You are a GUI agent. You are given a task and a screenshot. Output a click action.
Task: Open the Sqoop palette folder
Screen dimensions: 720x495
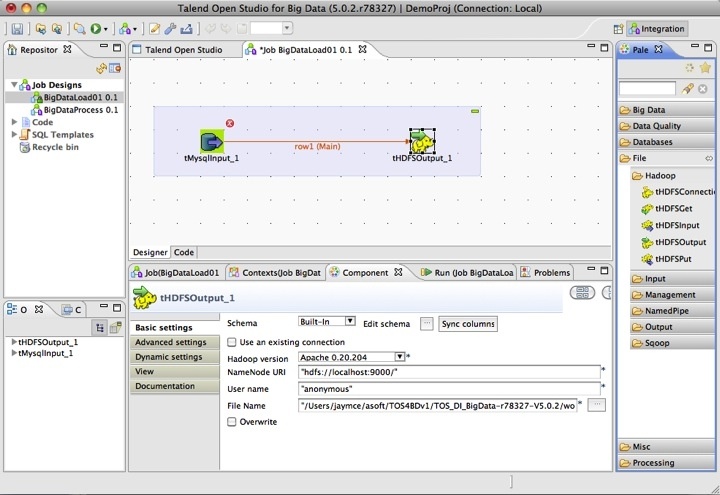pos(672,343)
